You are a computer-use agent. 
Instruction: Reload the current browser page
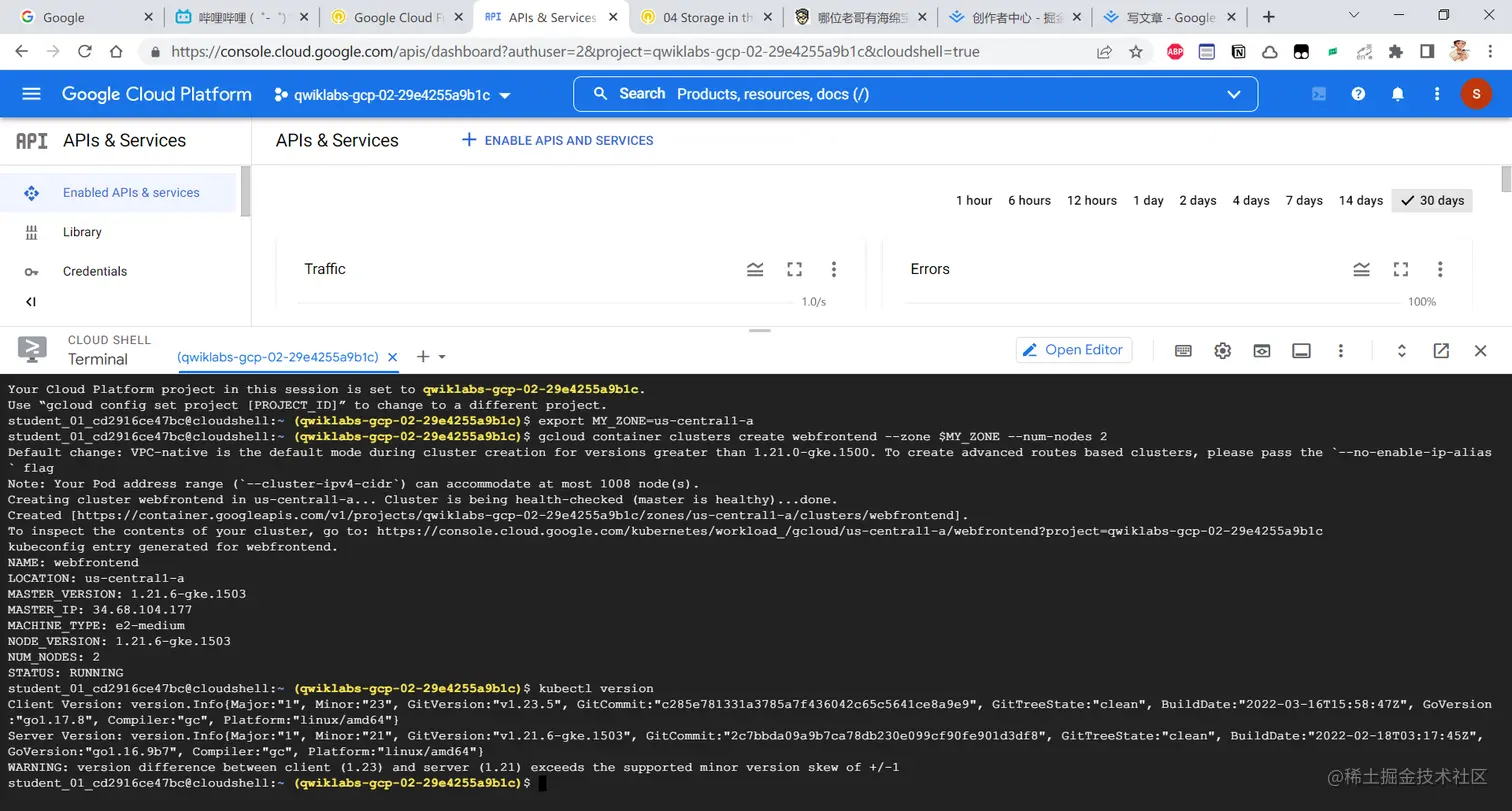pyautogui.click(x=85, y=52)
